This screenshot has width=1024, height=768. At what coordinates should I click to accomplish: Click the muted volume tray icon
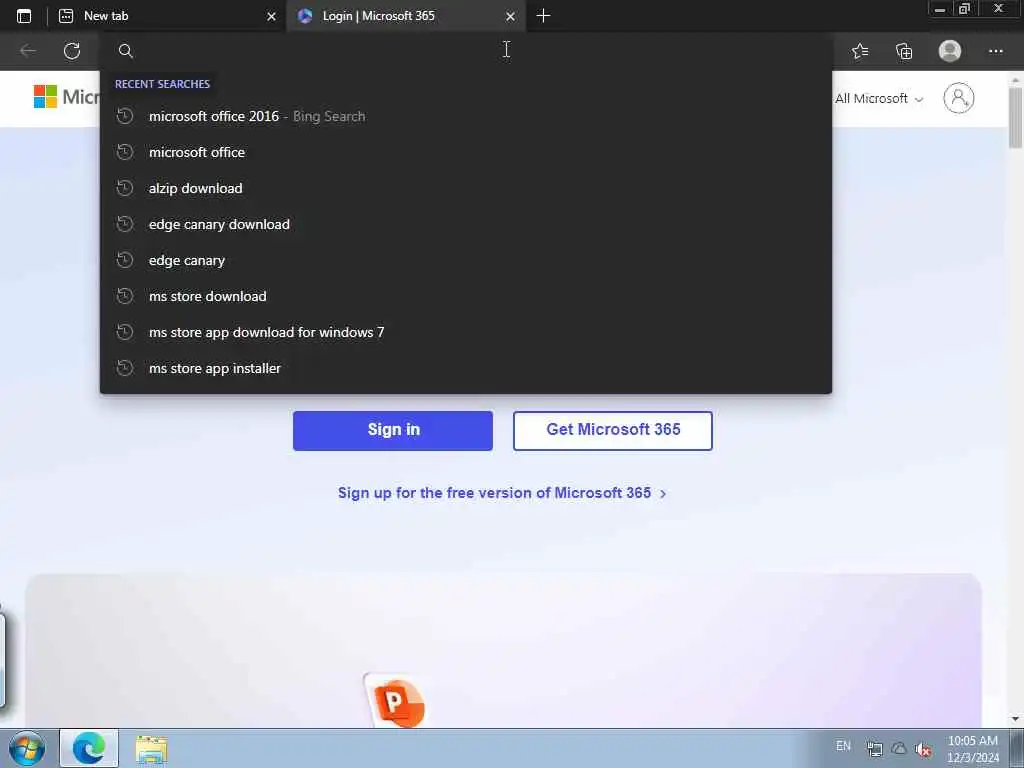[923, 749]
